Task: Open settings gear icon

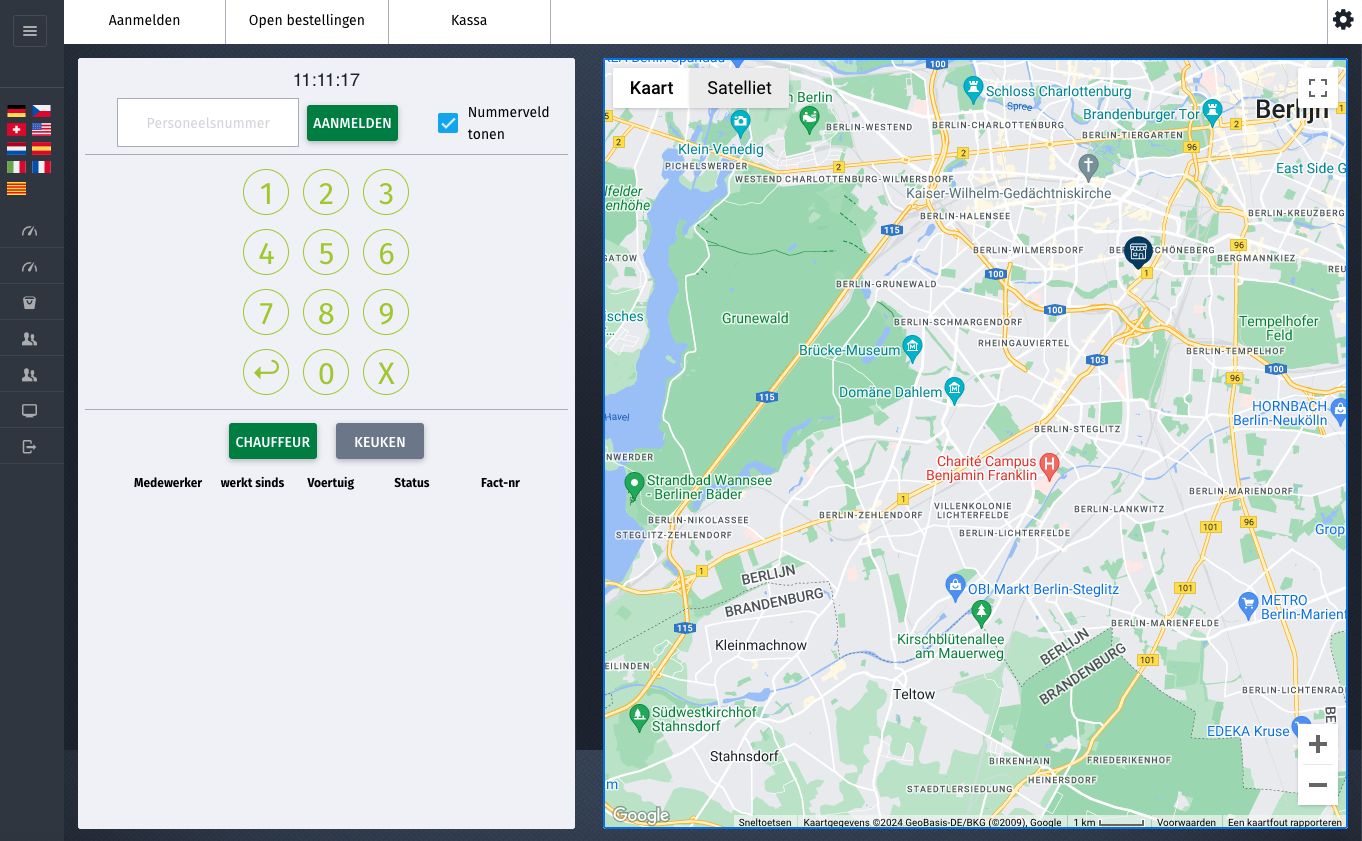Action: click(1343, 20)
